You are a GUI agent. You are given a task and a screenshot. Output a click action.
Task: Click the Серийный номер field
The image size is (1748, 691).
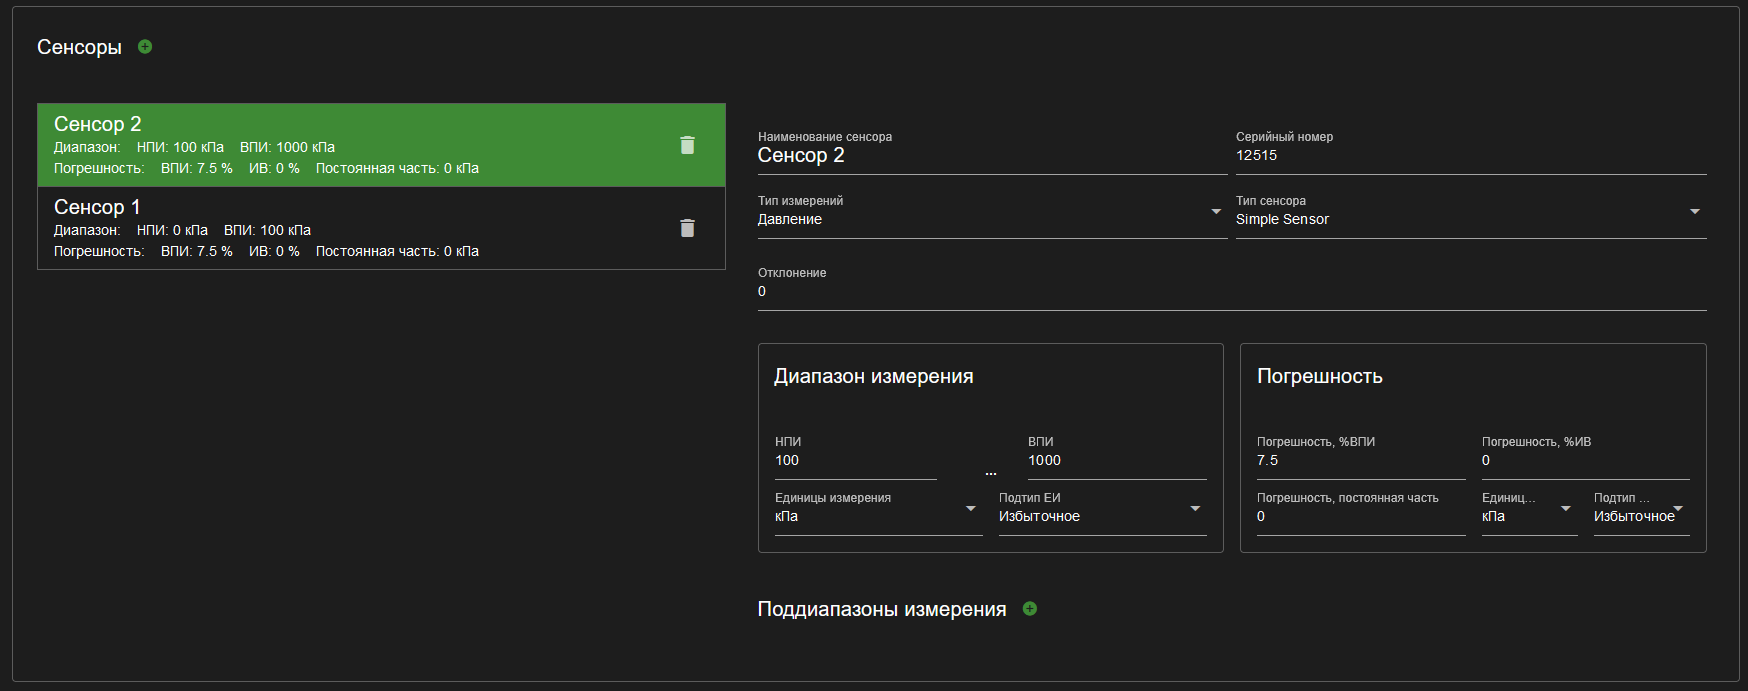tap(1471, 151)
